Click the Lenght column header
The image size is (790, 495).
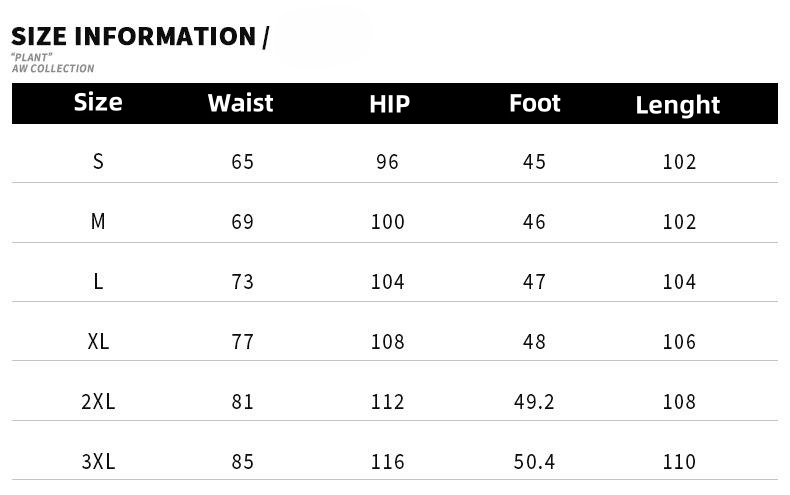point(678,105)
